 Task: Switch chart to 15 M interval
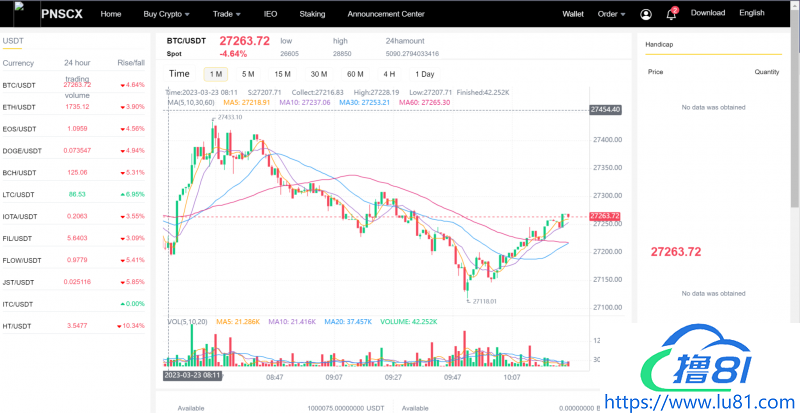282,74
